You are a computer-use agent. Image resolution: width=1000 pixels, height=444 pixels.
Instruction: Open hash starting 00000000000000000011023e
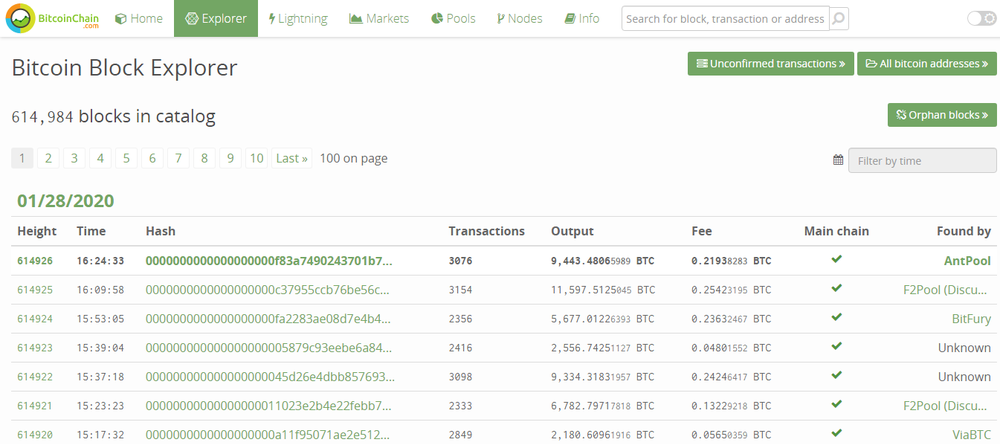pos(268,406)
